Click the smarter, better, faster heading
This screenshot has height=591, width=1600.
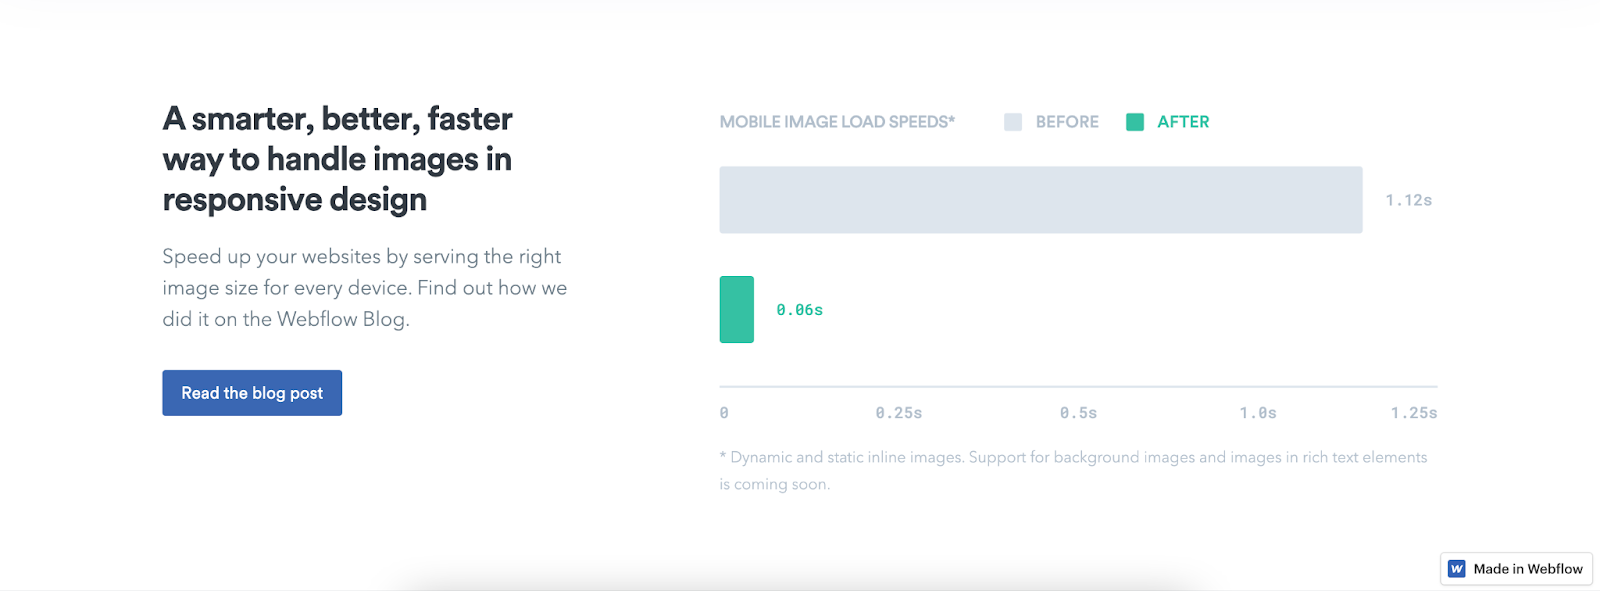click(338, 159)
